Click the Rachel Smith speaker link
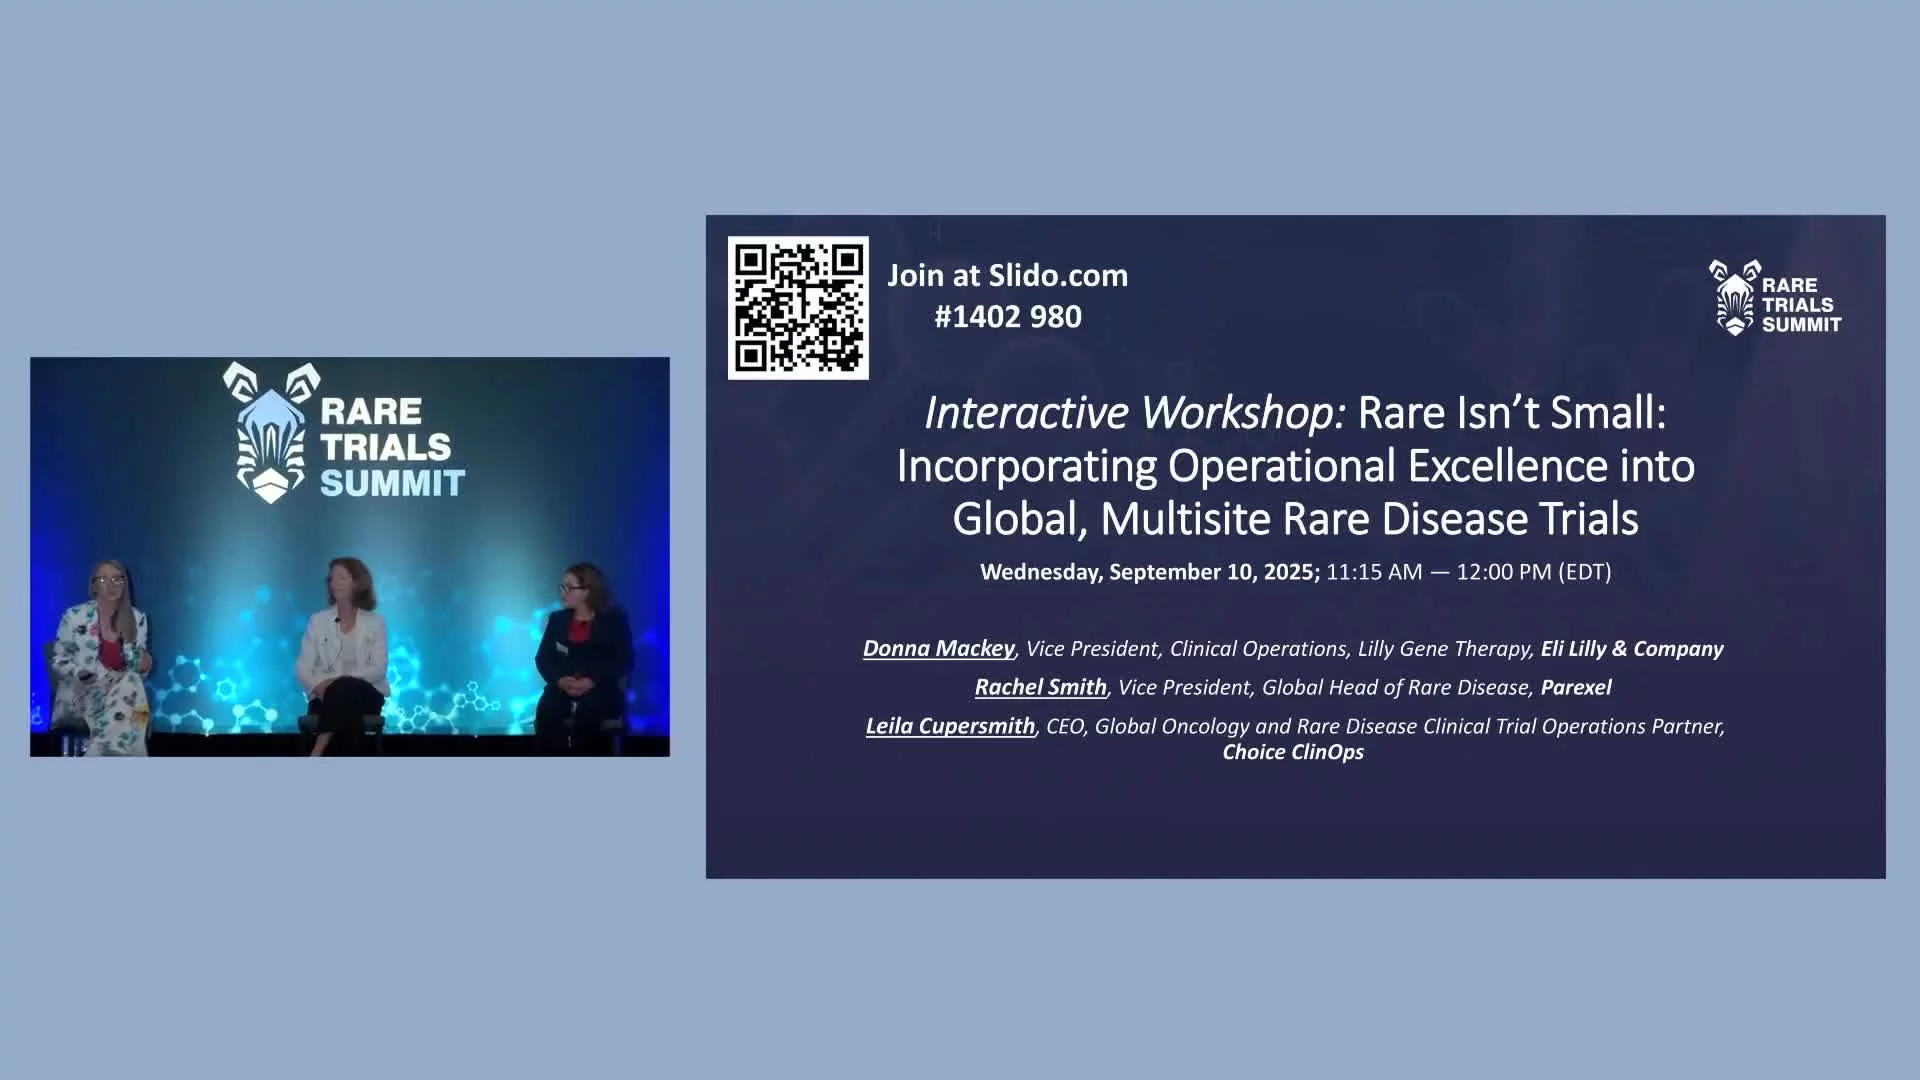1920x1080 pixels. tap(1040, 687)
